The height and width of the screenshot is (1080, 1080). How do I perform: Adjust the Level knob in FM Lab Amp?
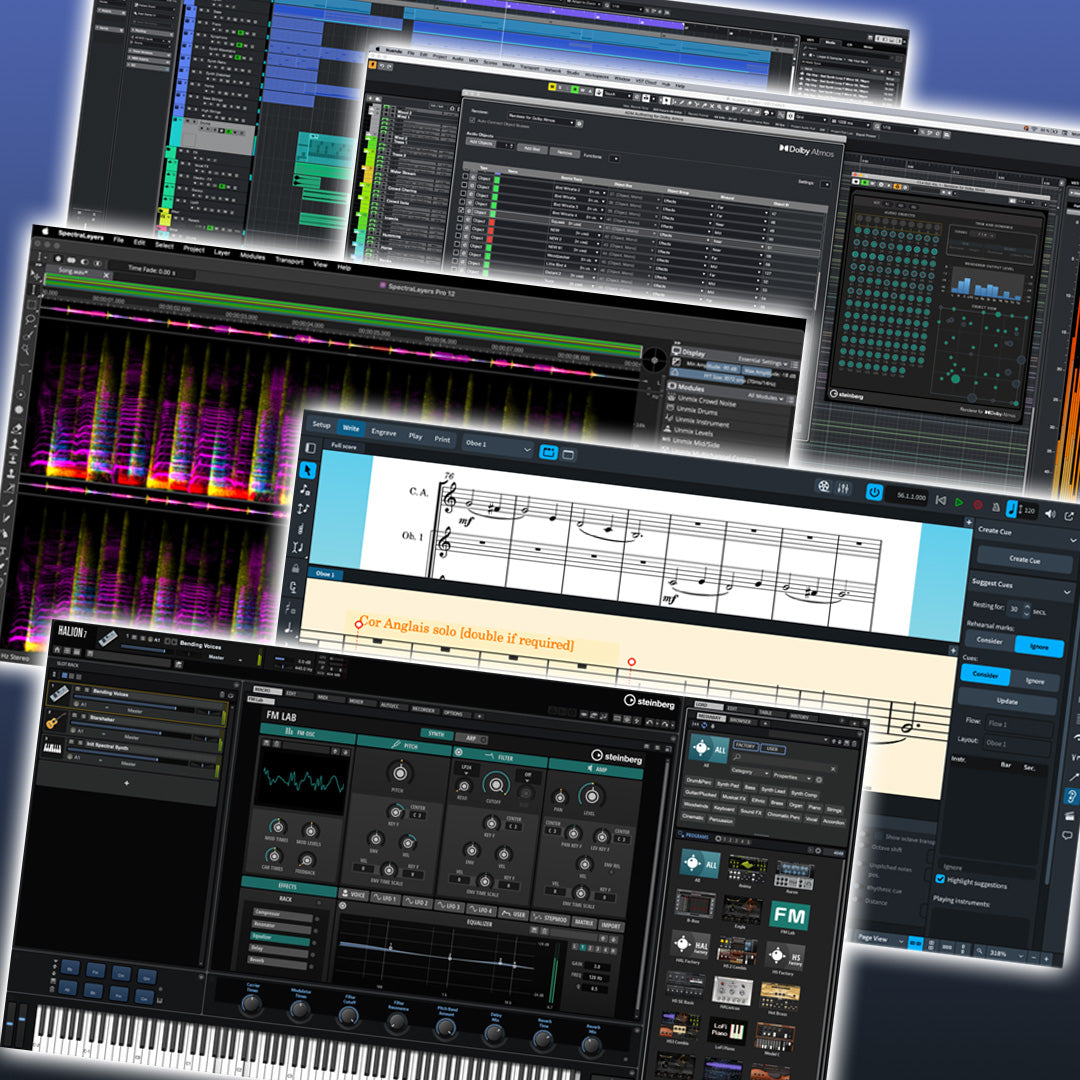pos(591,796)
